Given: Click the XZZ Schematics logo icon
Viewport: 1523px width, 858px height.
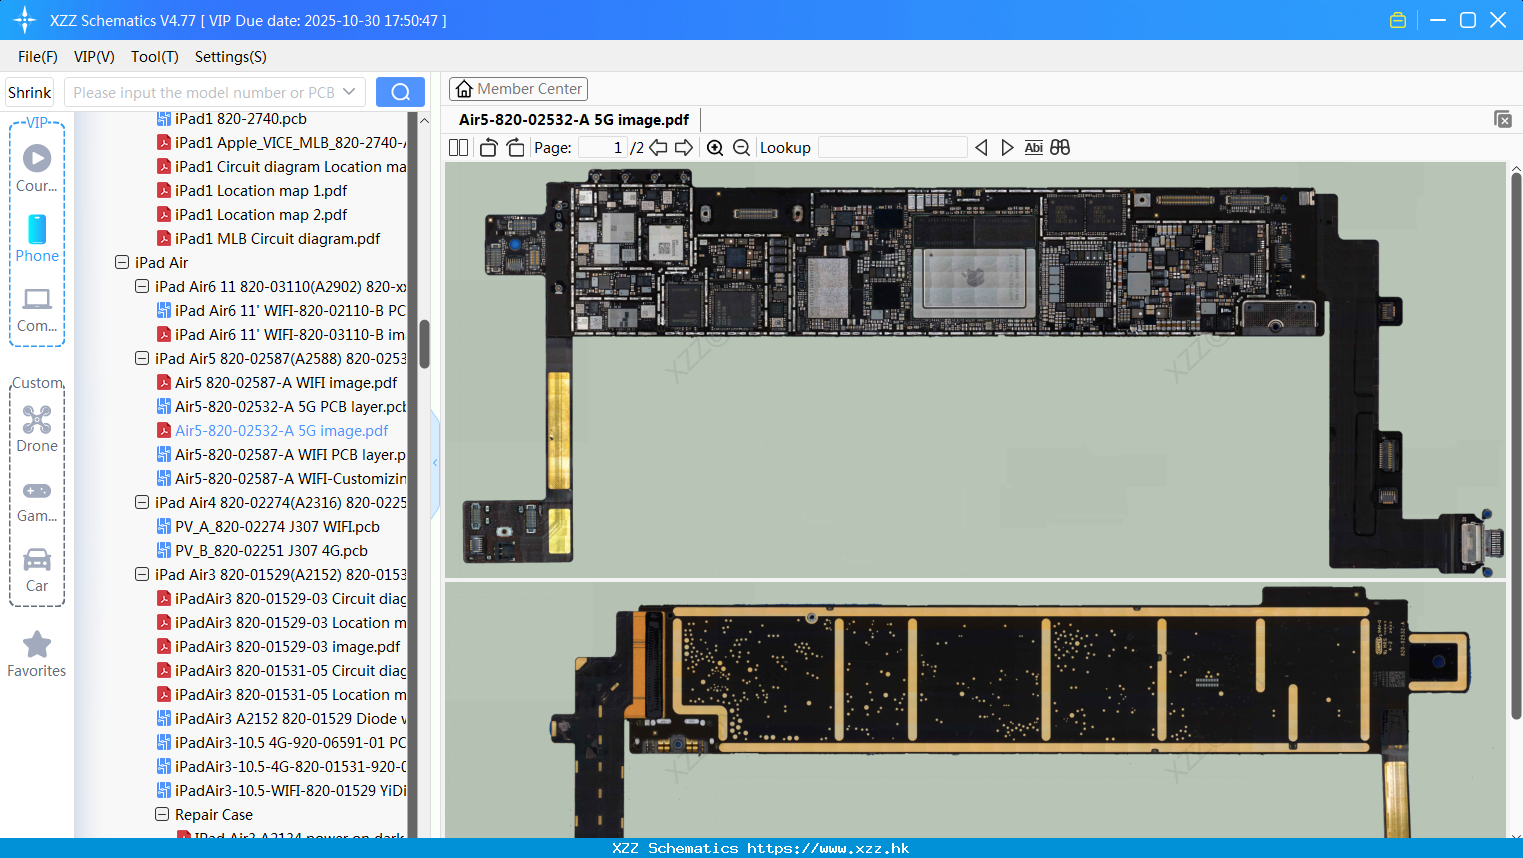Looking at the screenshot, I should (25, 20).
